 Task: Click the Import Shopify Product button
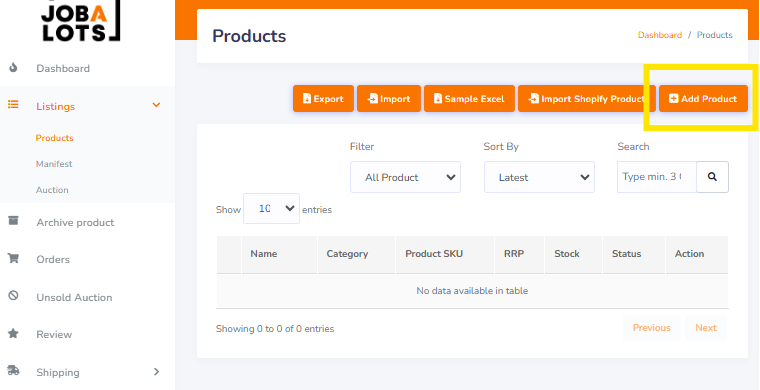click(x=586, y=99)
